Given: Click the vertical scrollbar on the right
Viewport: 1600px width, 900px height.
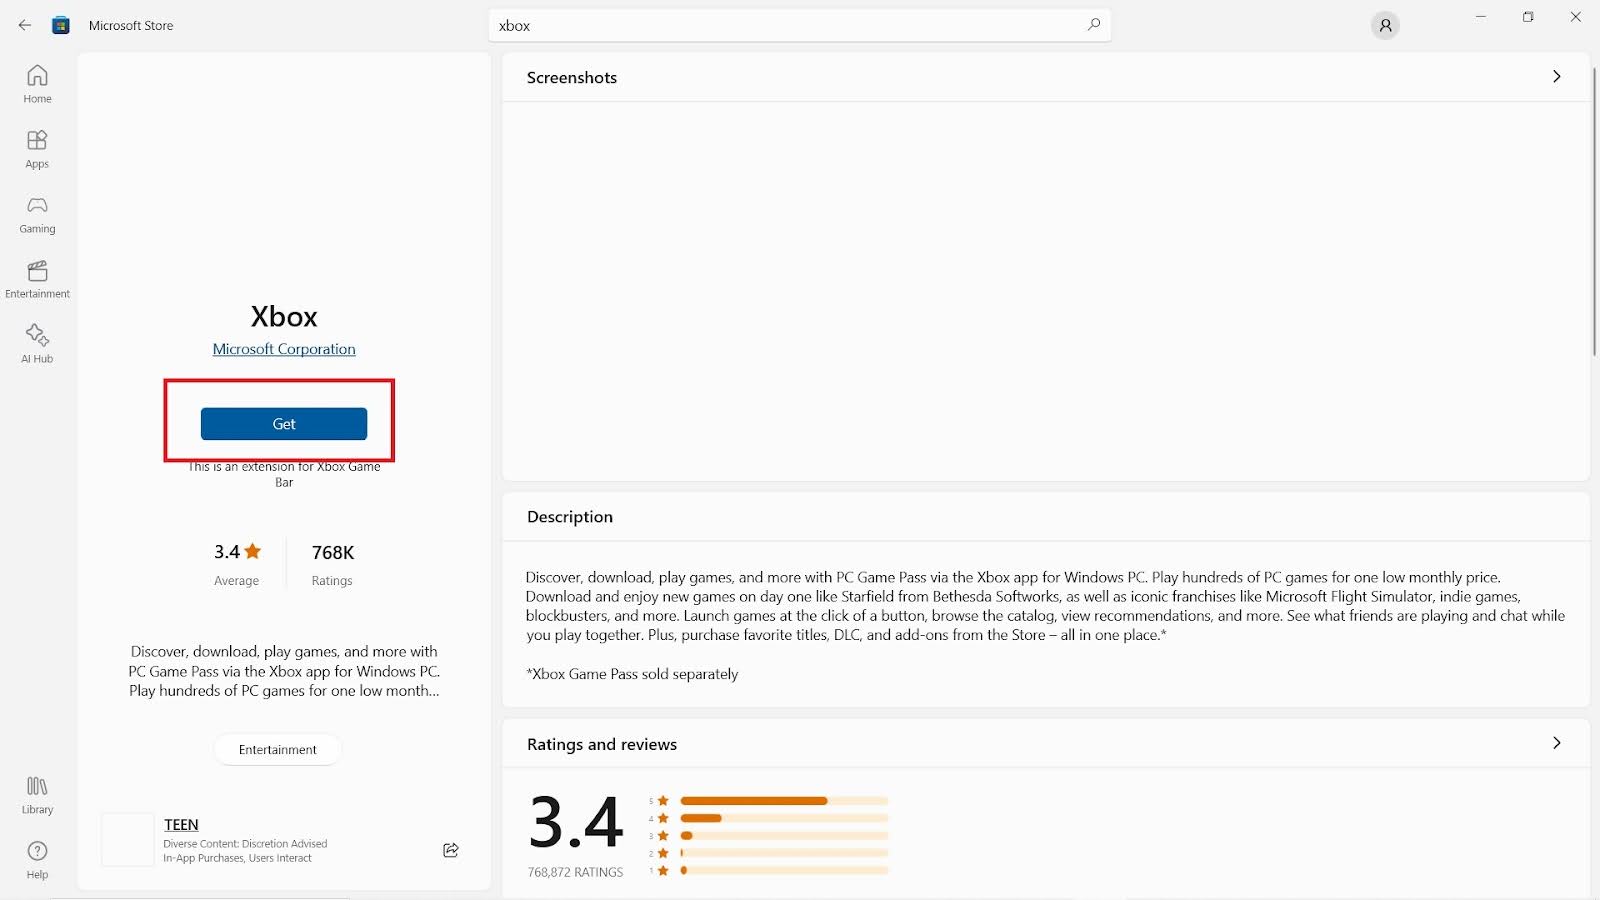Looking at the screenshot, I should tap(1594, 210).
